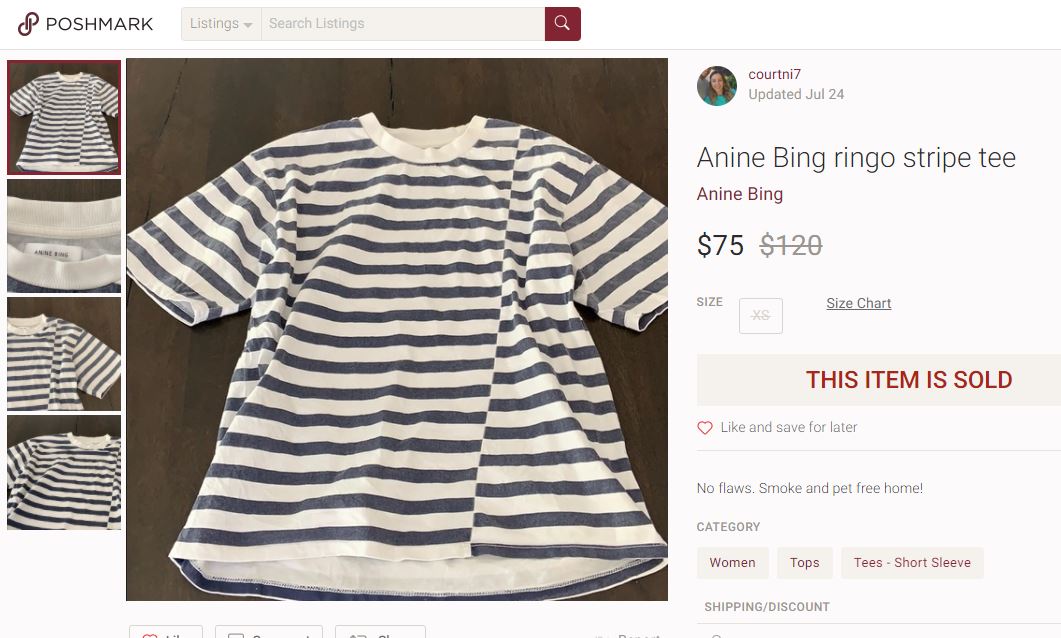Click the Search Listings input field
Viewport: 1061px width, 638px height.
click(402, 24)
